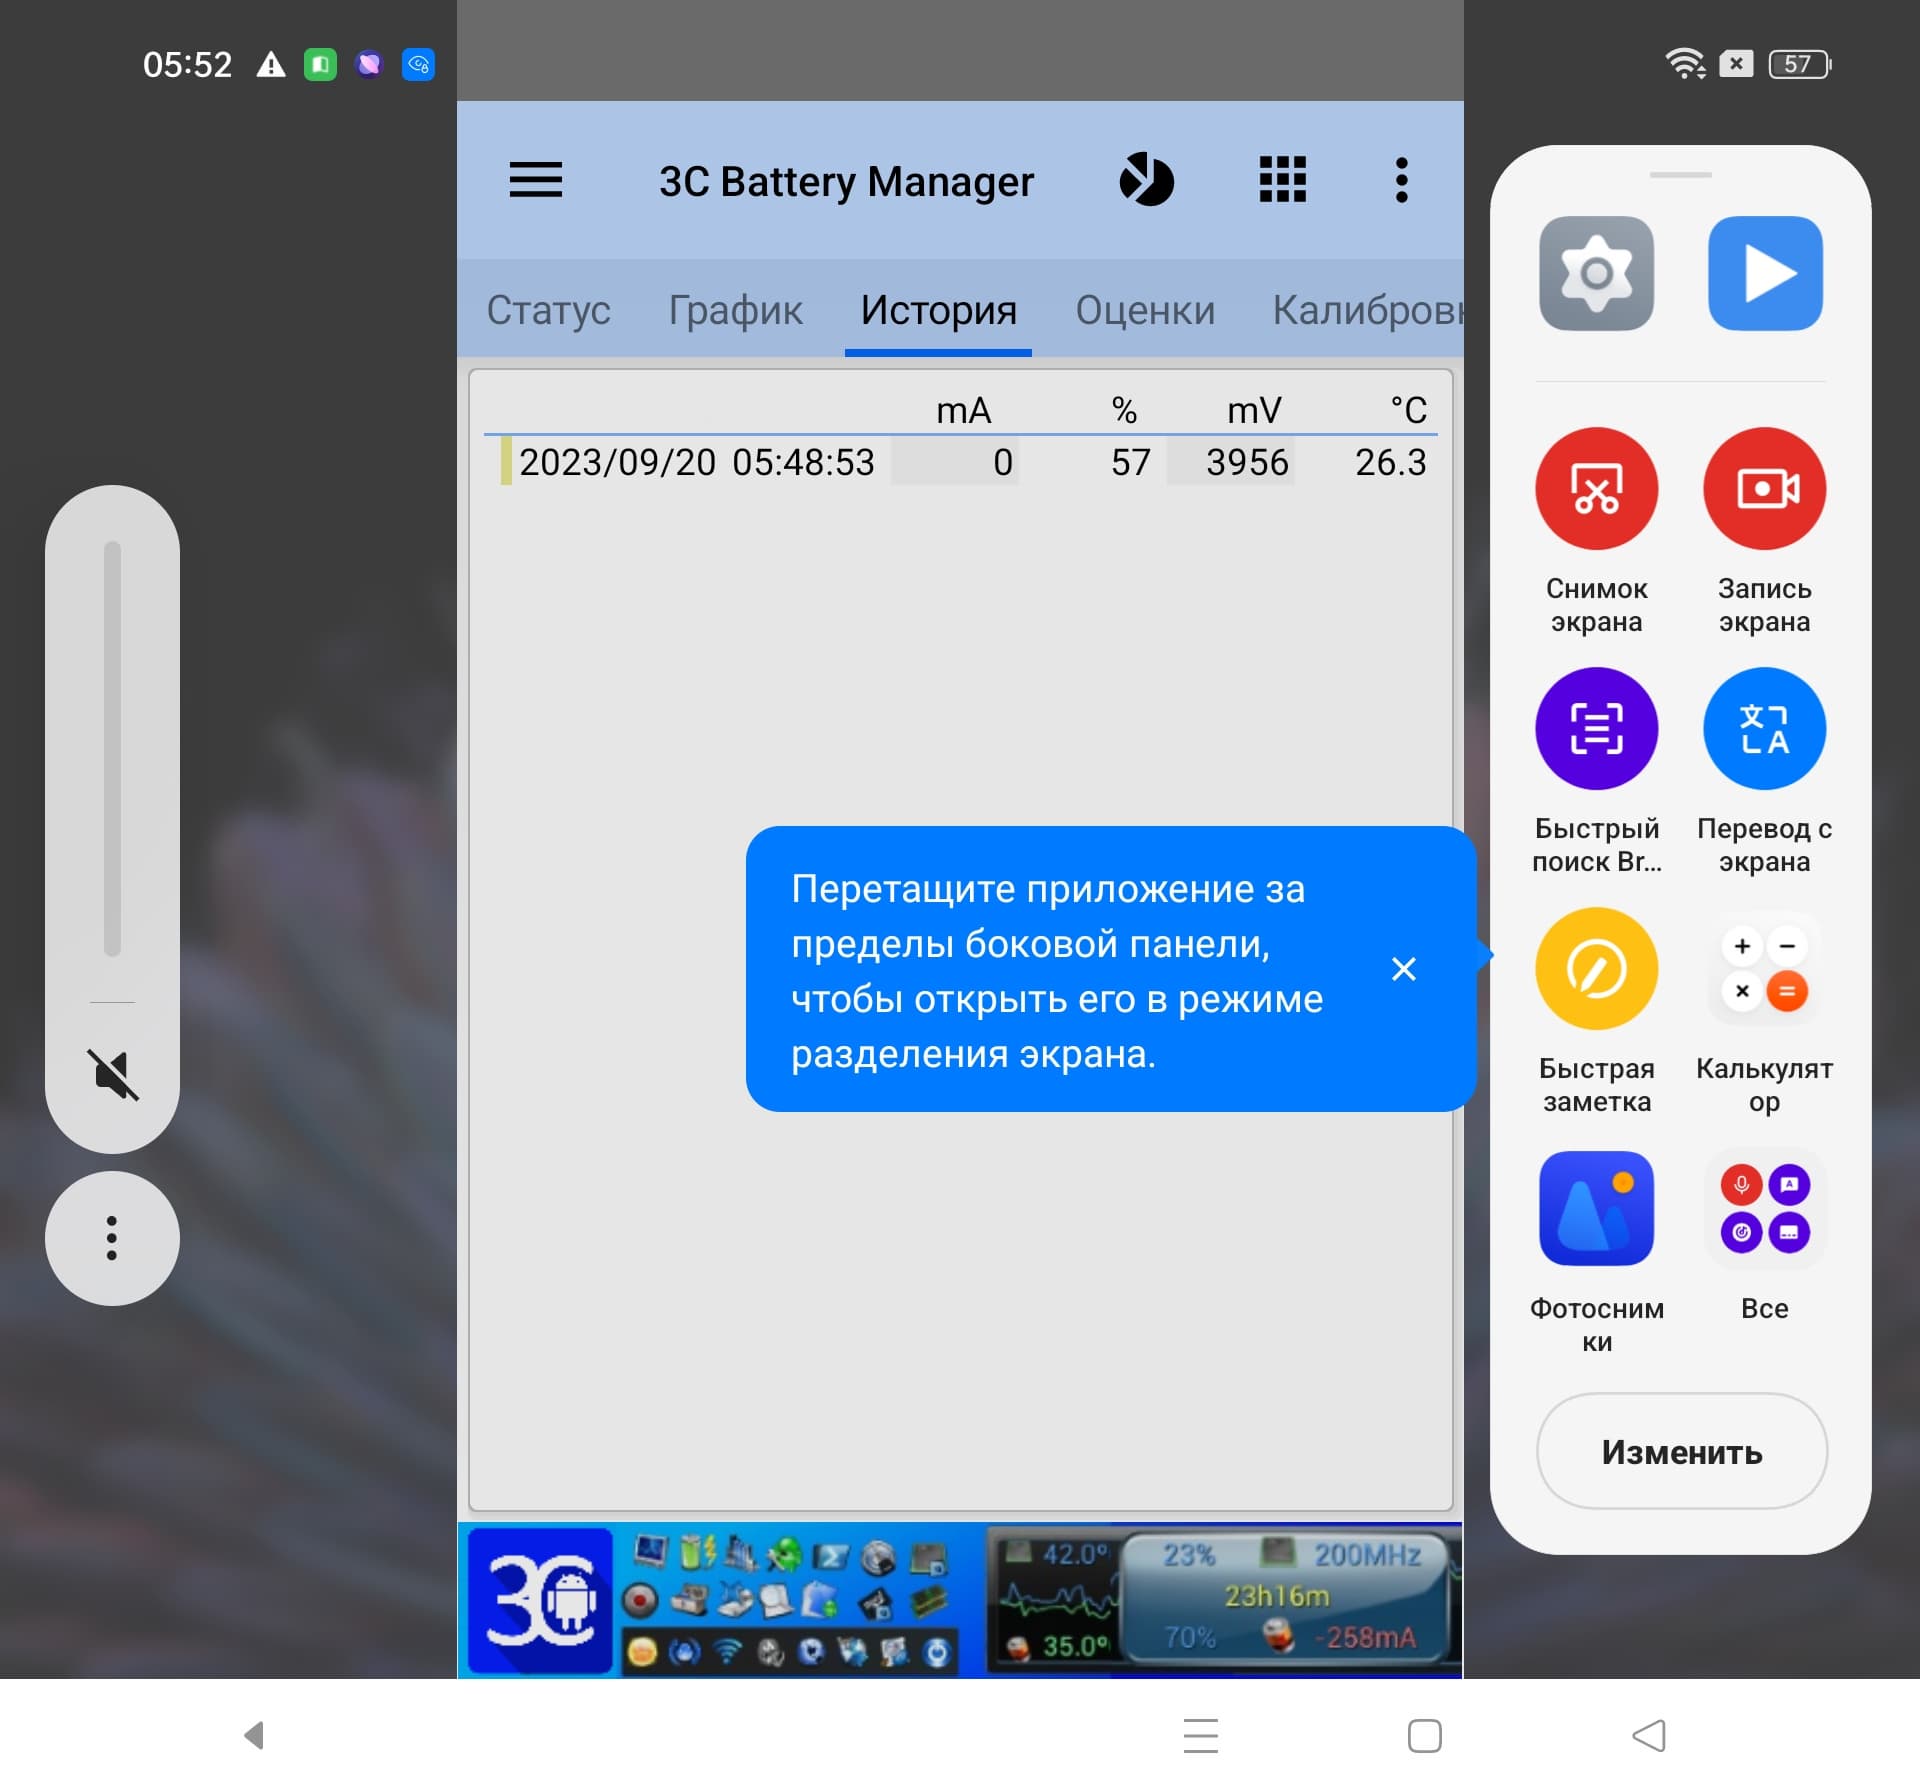This screenshot has width=1920, height=1792.
Task: Close the blue split-screen tooltip
Action: point(1403,969)
